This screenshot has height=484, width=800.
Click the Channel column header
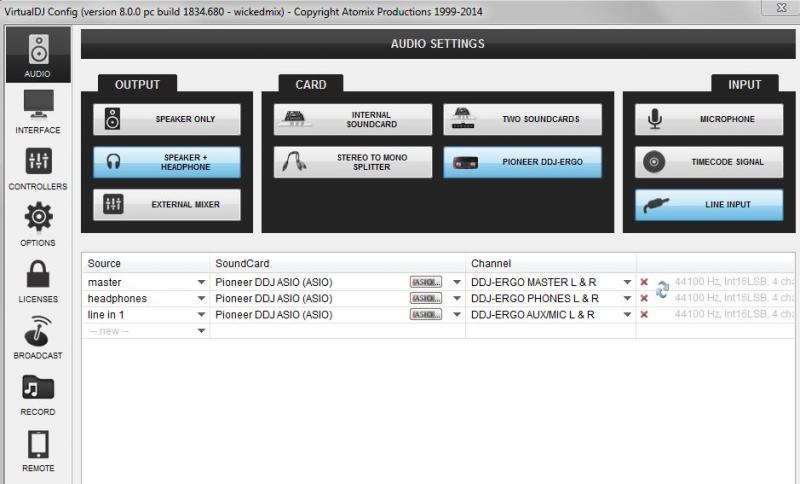coord(551,263)
